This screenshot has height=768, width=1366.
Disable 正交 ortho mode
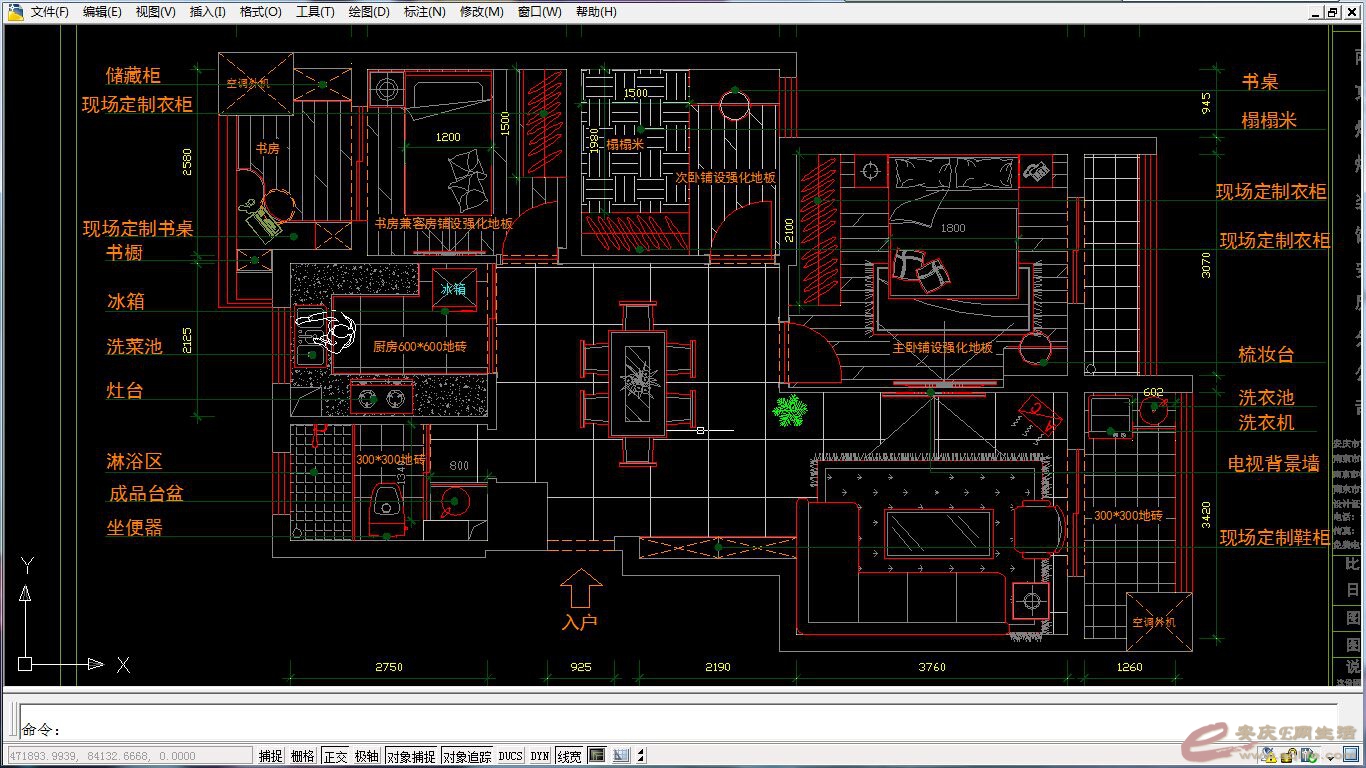pyautogui.click(x=335, y=756)
